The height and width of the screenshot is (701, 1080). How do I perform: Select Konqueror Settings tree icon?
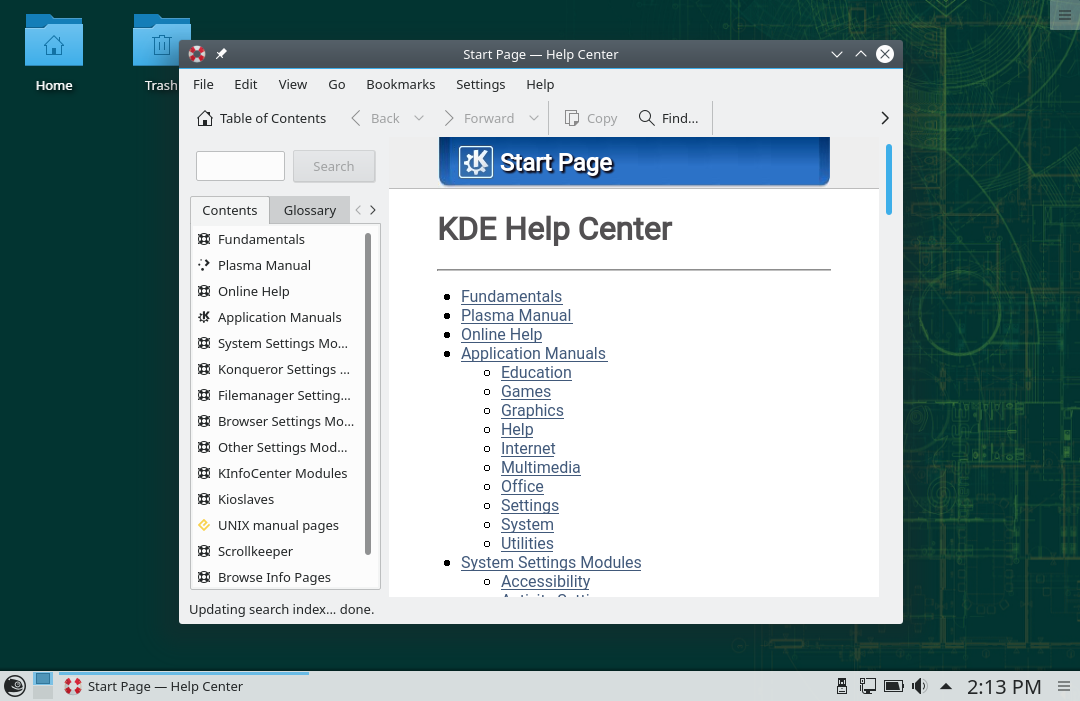tap(204, 369)
